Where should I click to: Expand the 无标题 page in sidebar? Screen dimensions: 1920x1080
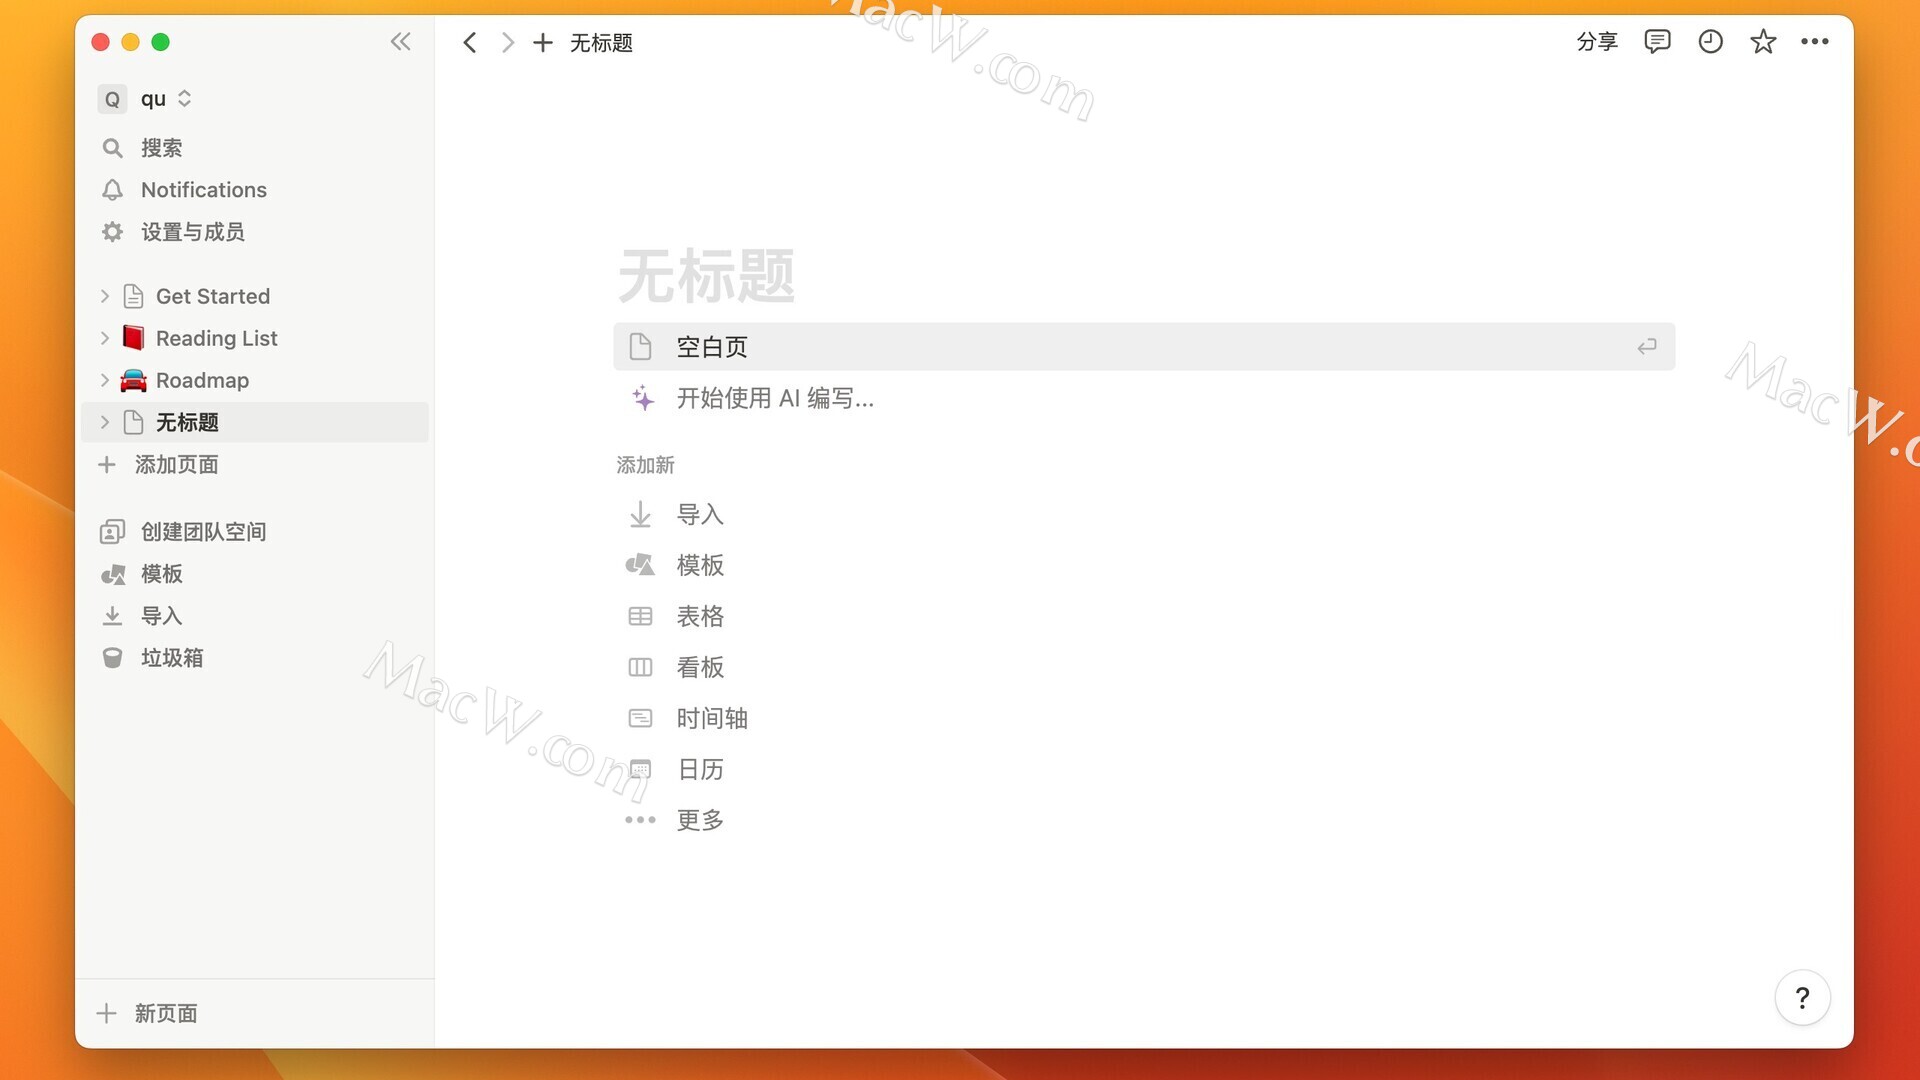104,422
